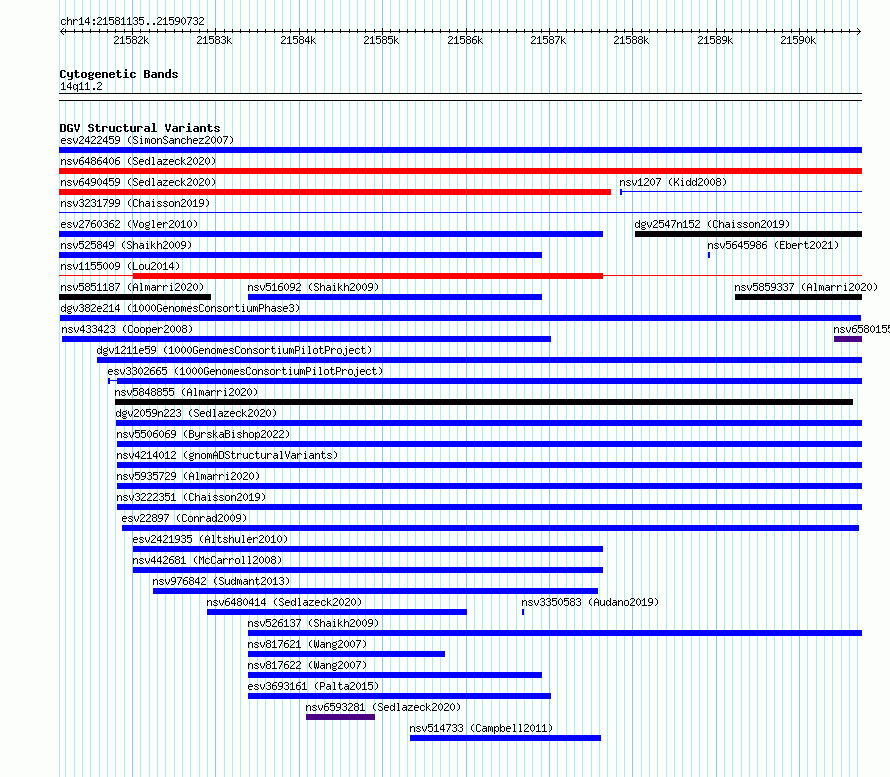Click nsv976842 (Sudmant2013) label
This screenshot has height=777, width=890.
coord(221,581)
